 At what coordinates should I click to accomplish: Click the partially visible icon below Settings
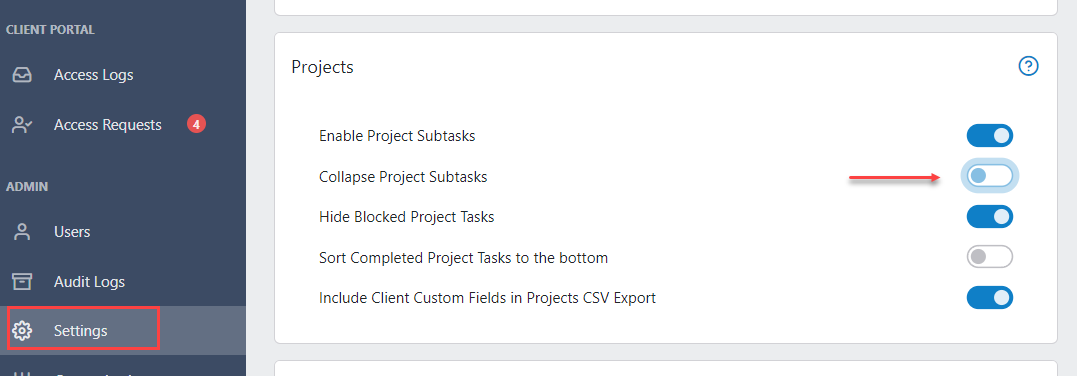tap(22, 374)
